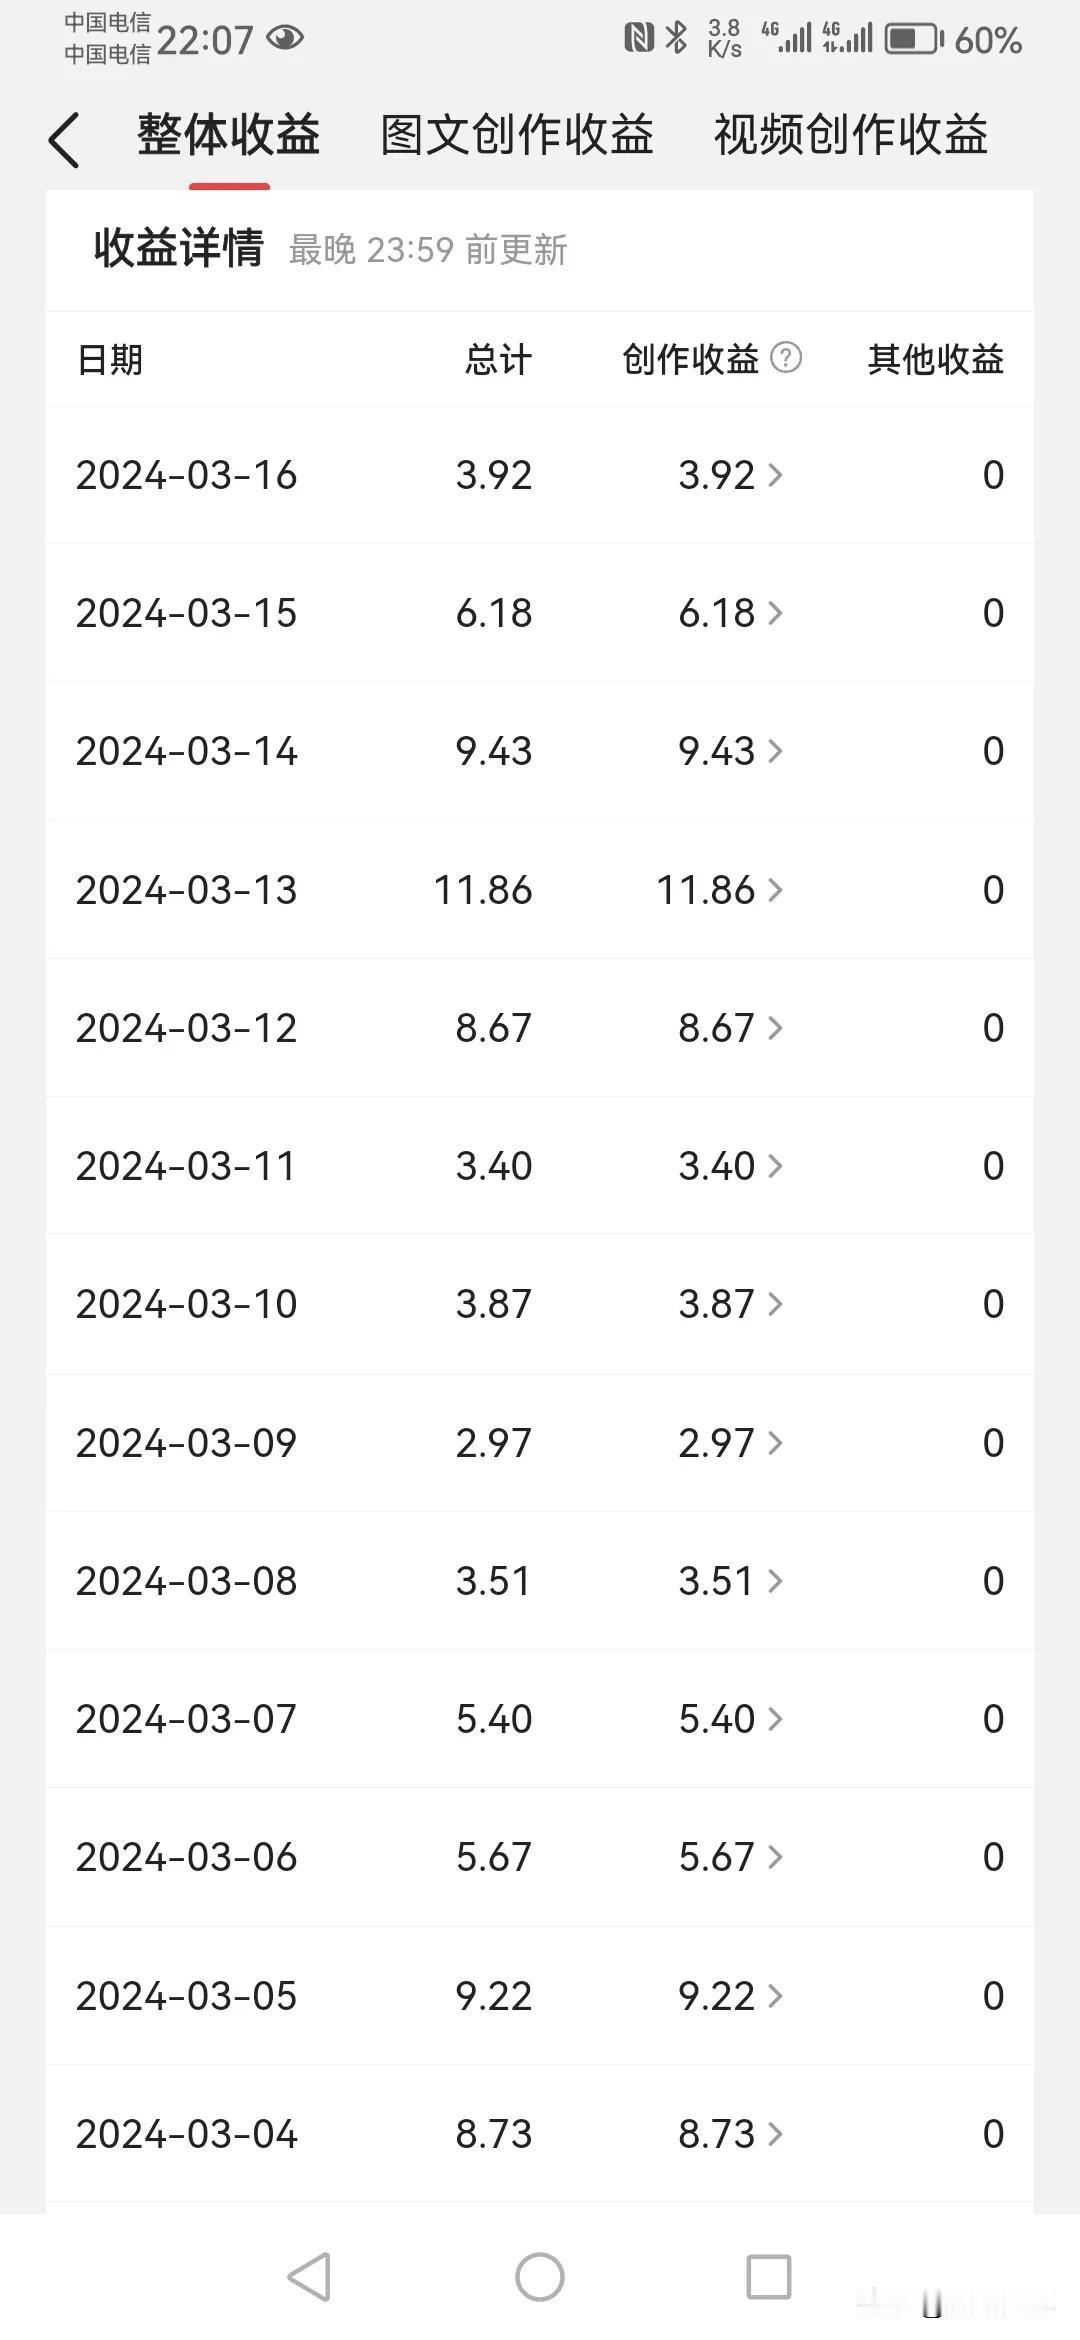This screenshot has height=2340, width=1080.
Task: Open creation earnings 8.67 for 2024-03-12
Action: pyautogui.click(x=730, y=1027)
